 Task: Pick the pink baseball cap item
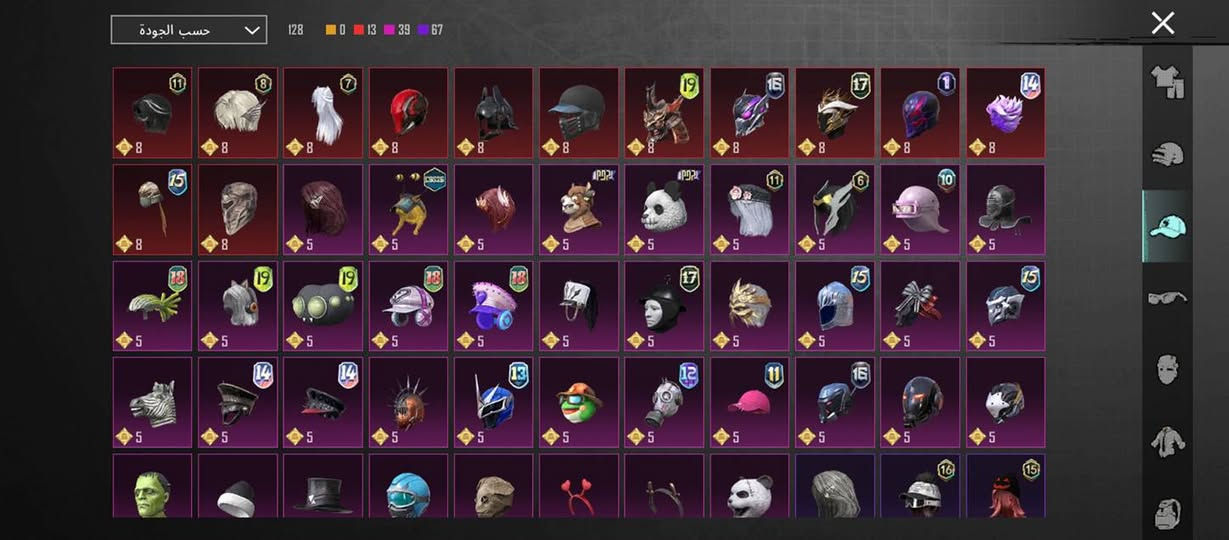749,402
